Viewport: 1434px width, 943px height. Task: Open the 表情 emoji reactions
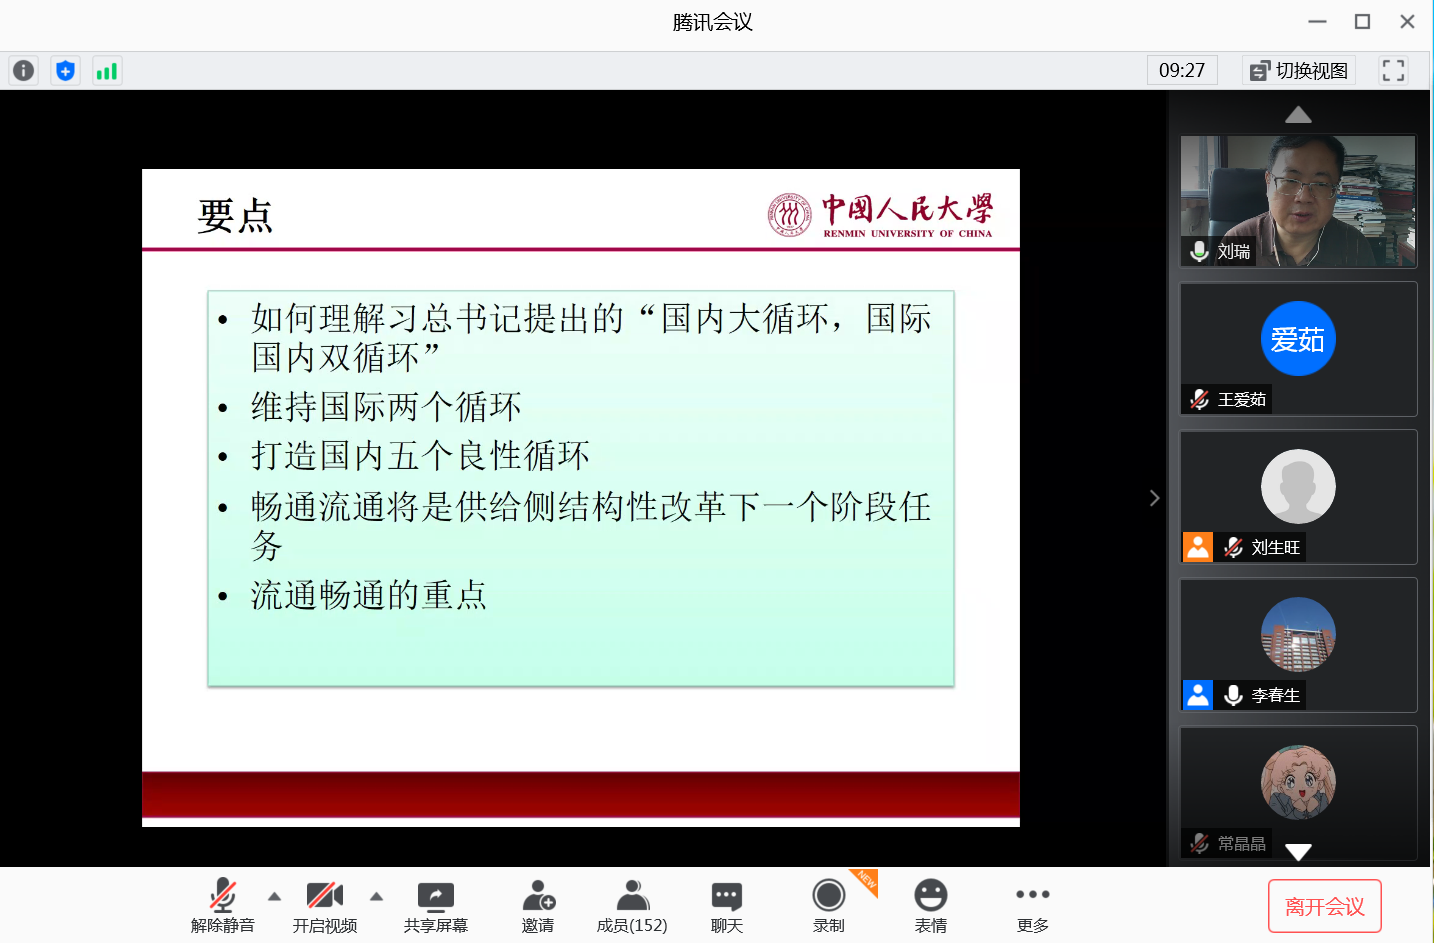[930, 906]
